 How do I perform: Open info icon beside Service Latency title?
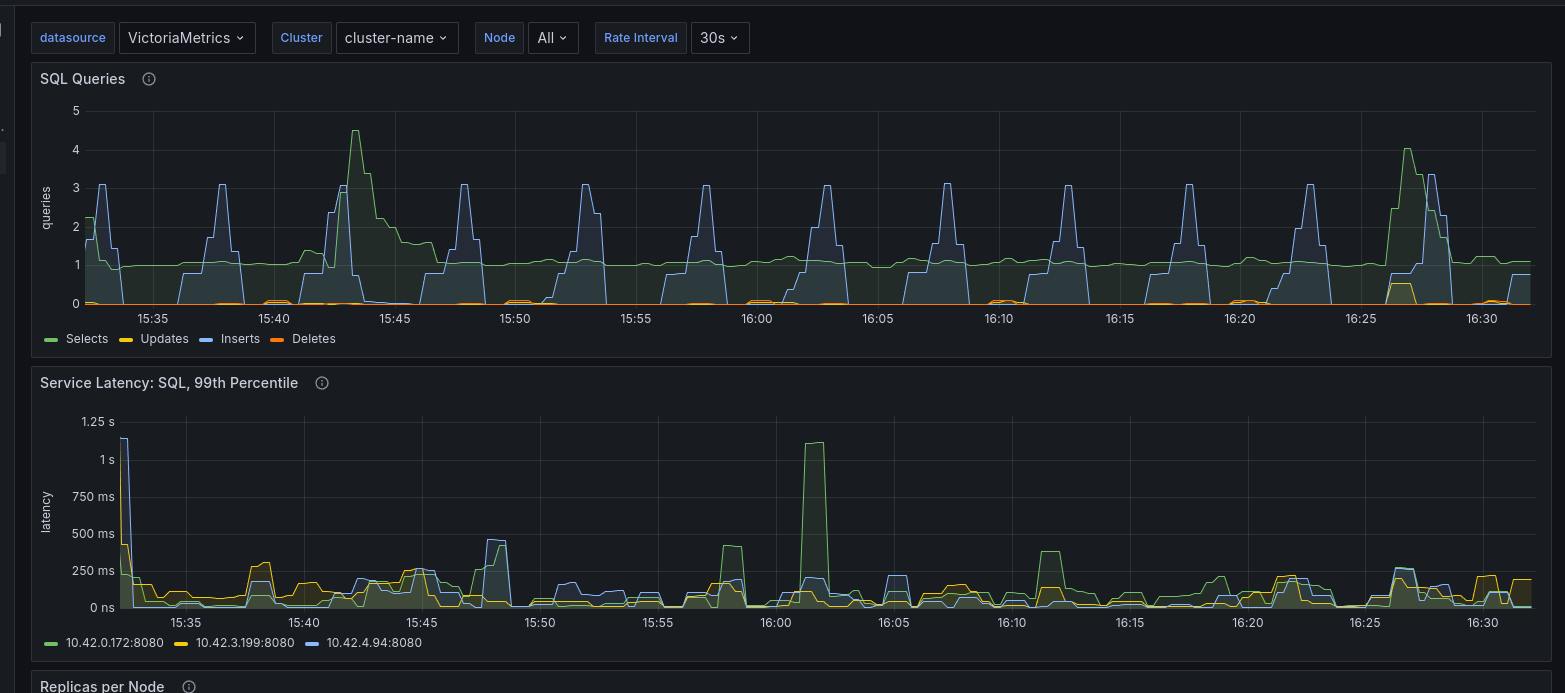(322, 383)
